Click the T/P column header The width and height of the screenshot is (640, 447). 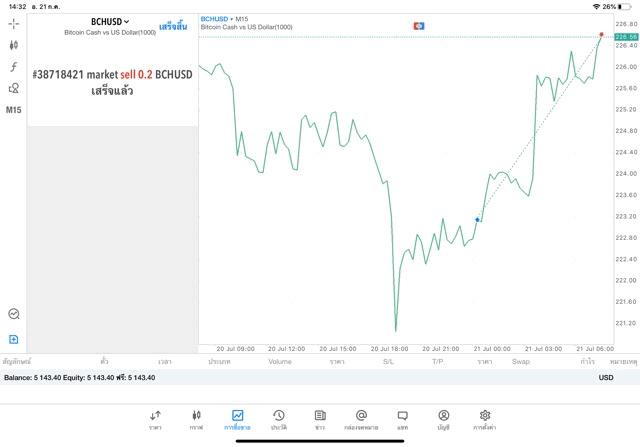(x=438, y=361)
